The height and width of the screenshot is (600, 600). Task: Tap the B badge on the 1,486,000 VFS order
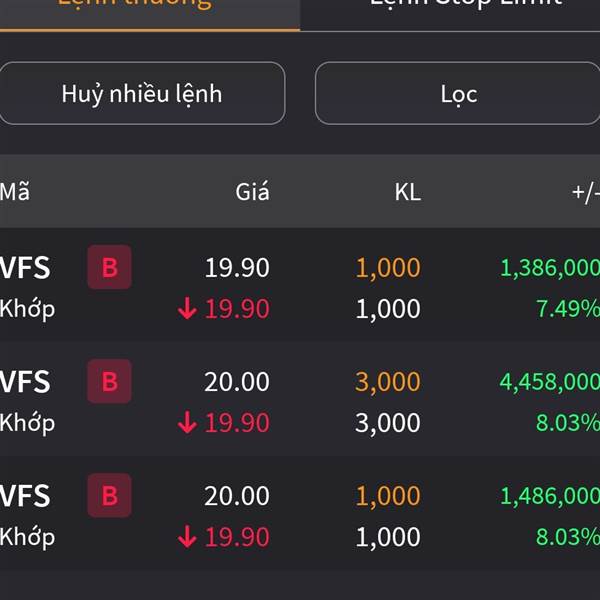[109, 495]
